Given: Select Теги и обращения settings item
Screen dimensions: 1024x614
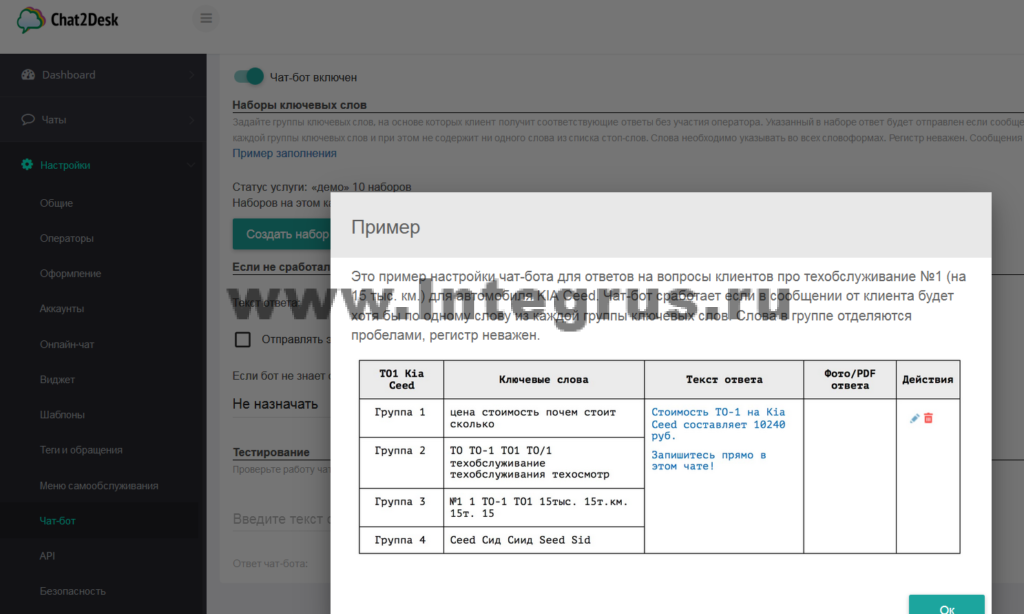Looking at the screenshot, I should pos(81,450).
